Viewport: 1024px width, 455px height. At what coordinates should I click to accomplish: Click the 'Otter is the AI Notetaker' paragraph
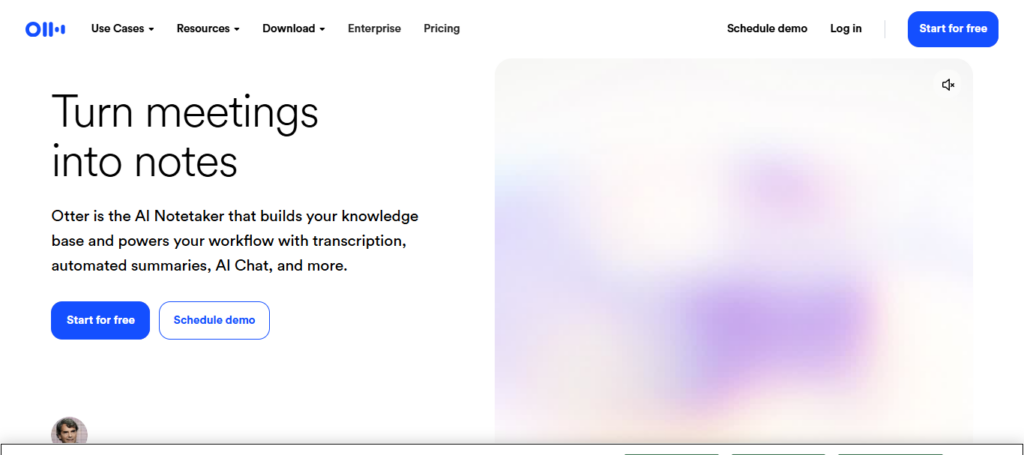point(235,241)
